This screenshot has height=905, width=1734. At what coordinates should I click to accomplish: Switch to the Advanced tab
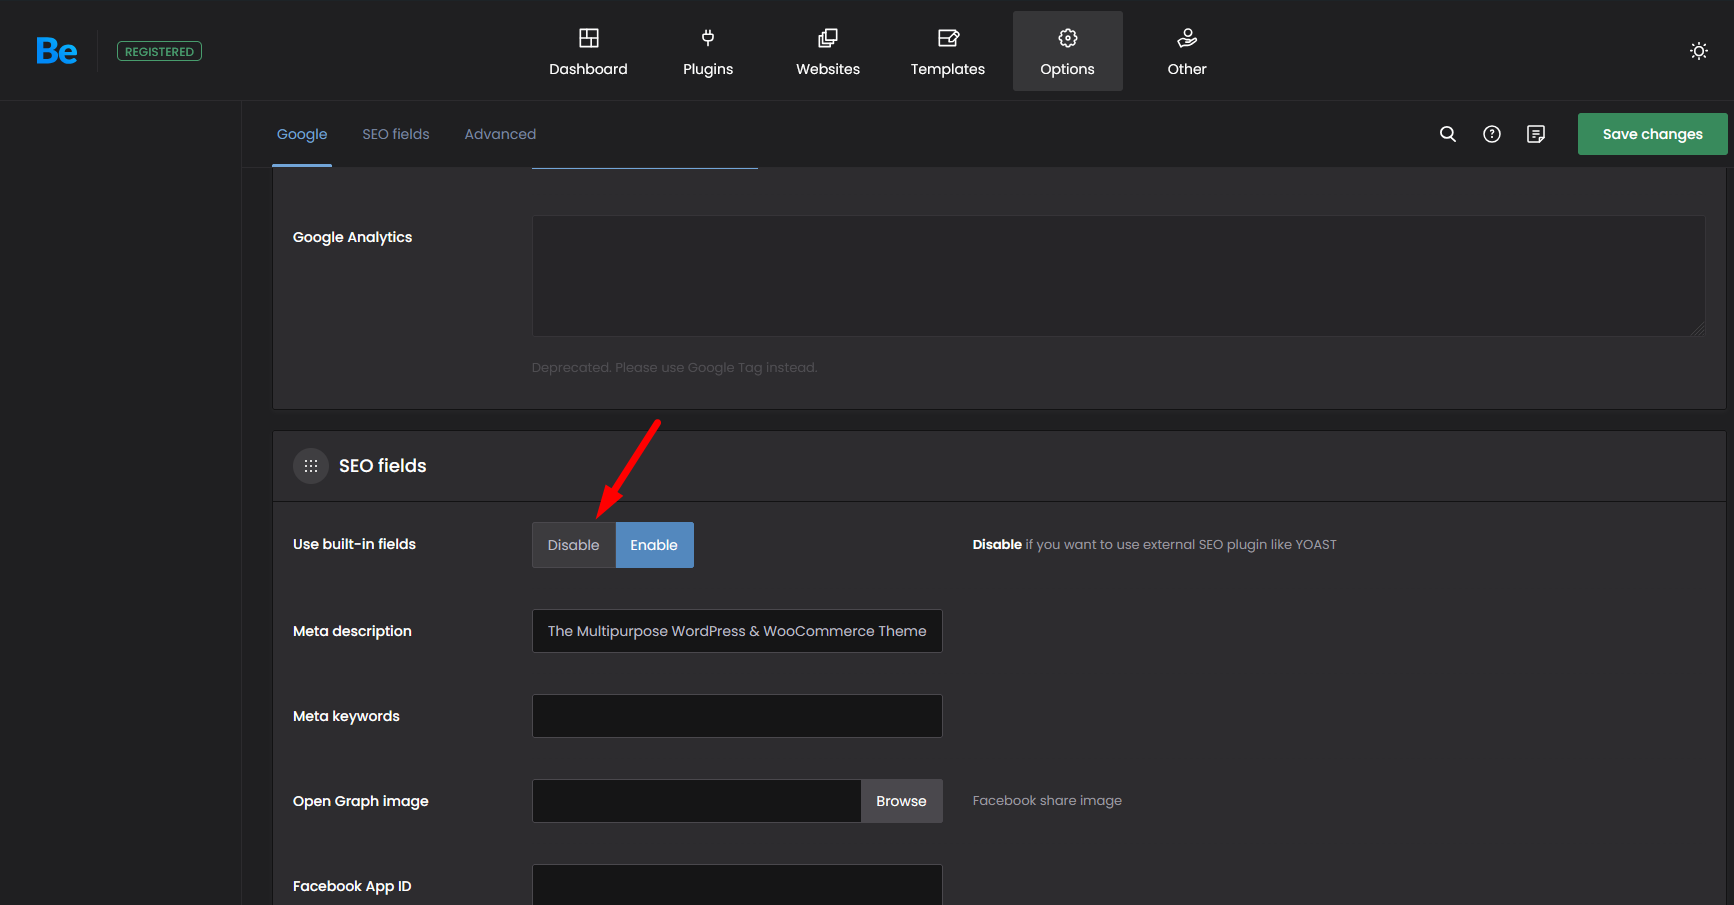(500, 134)
